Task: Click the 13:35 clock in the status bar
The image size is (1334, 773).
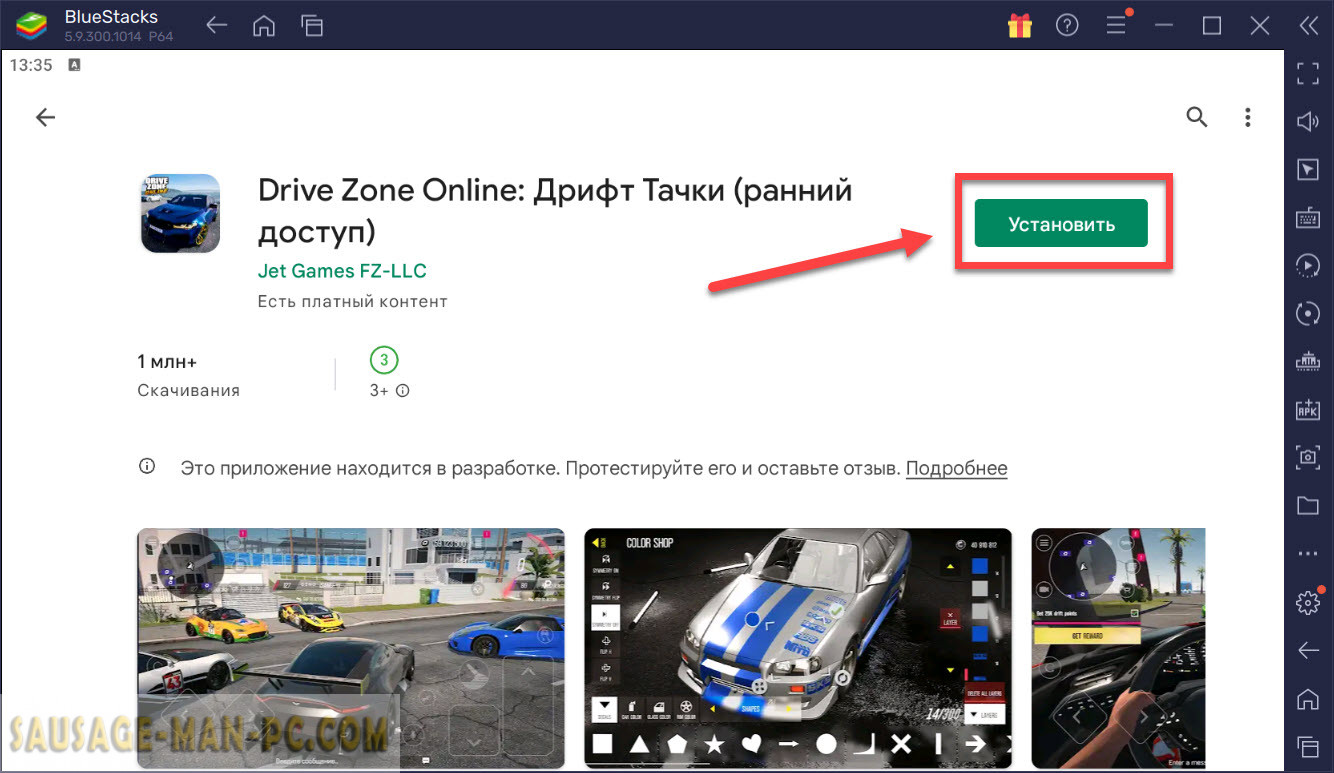Action: pyautogui.click(x=30, y=65)
